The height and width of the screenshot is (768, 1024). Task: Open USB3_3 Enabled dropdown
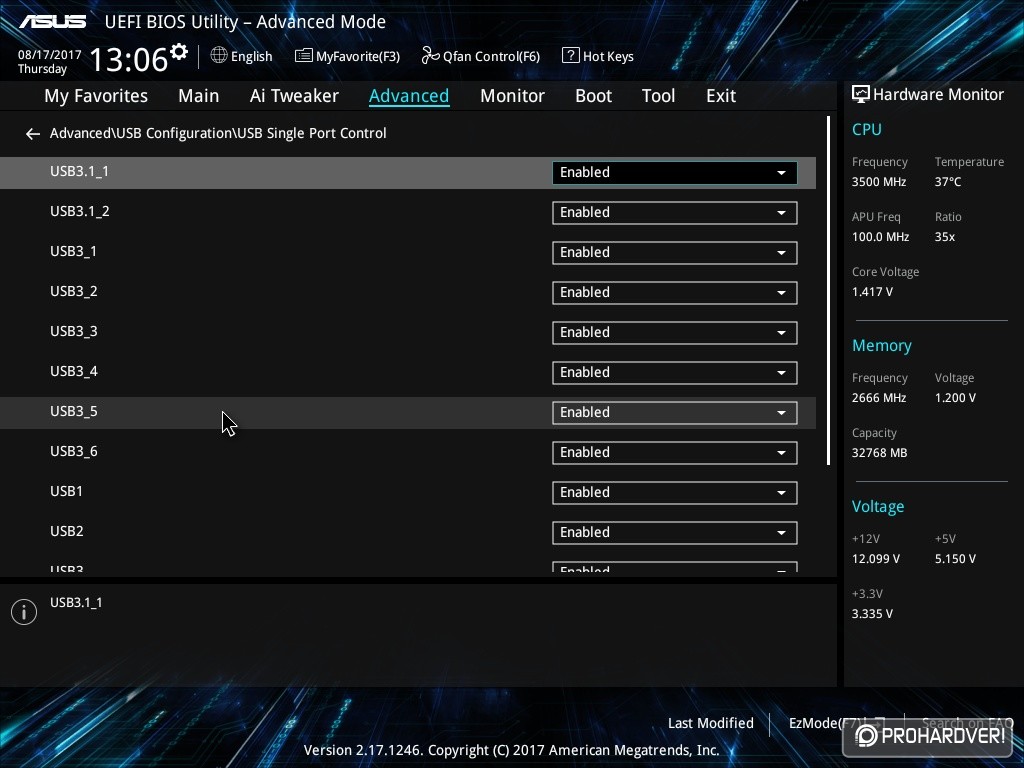tap(675, 332)
